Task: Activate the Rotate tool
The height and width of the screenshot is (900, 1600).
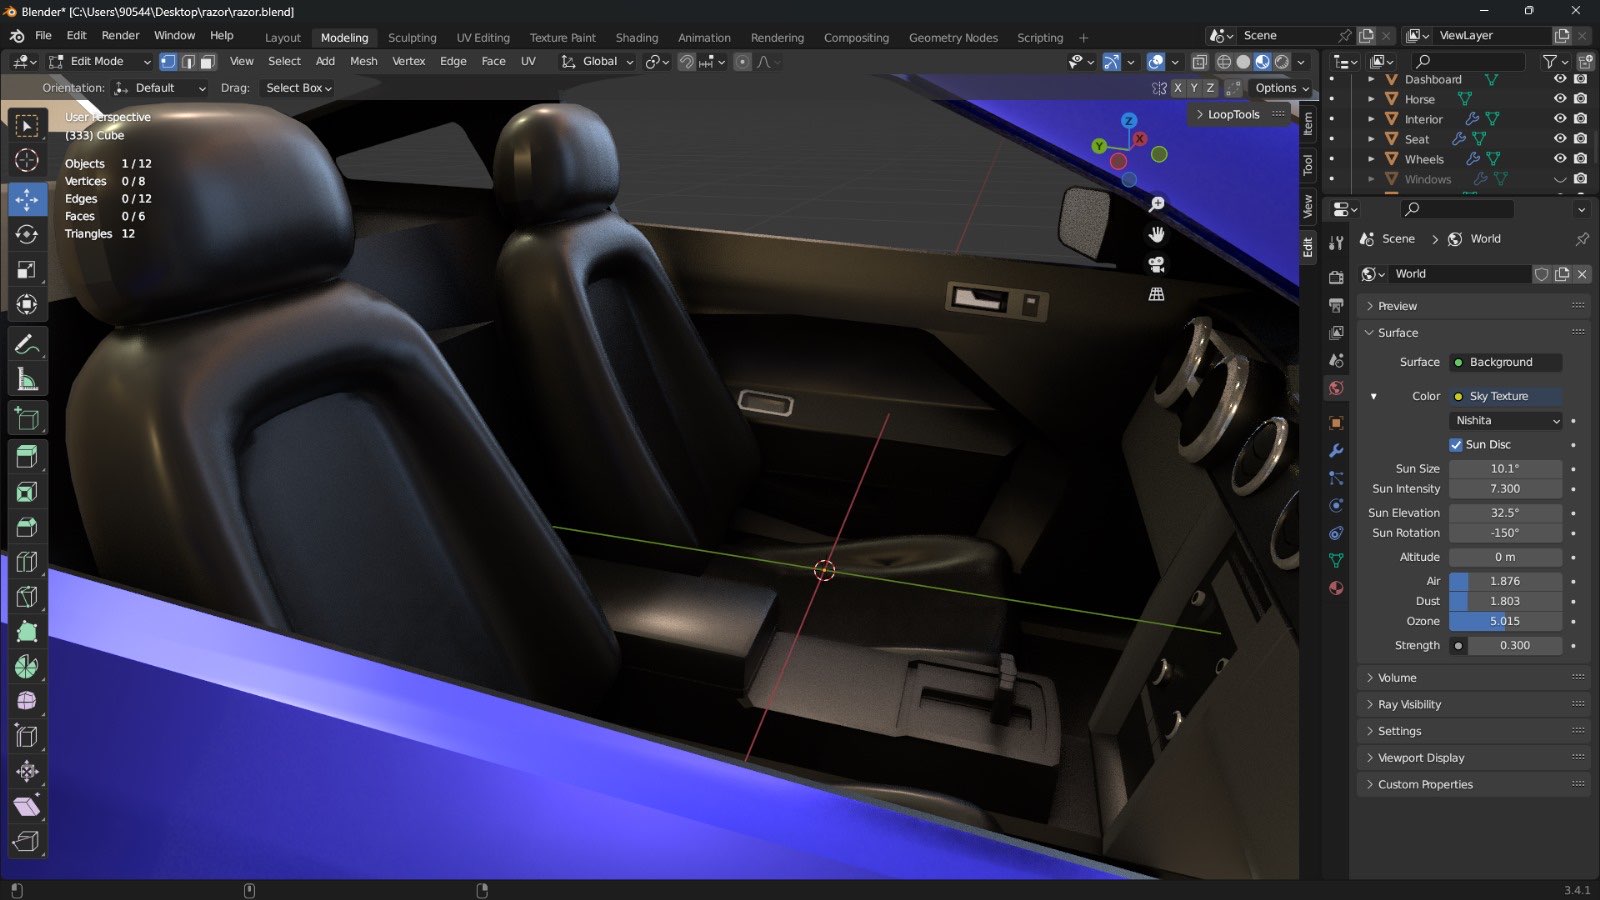Action: click(27, 234)
